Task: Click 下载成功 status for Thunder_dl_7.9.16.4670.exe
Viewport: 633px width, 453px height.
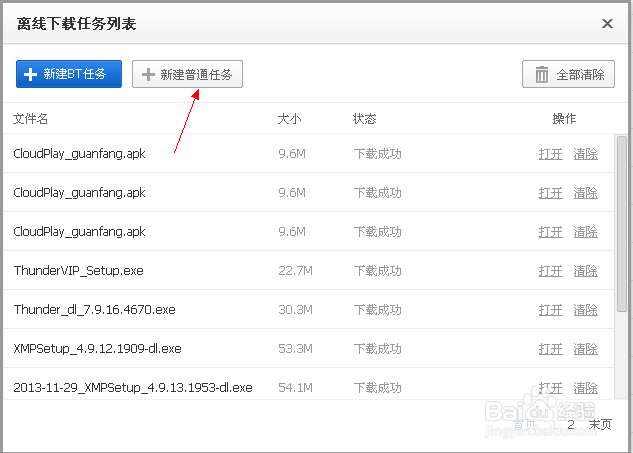Action: pyautogui.click(x=377, y=310)
